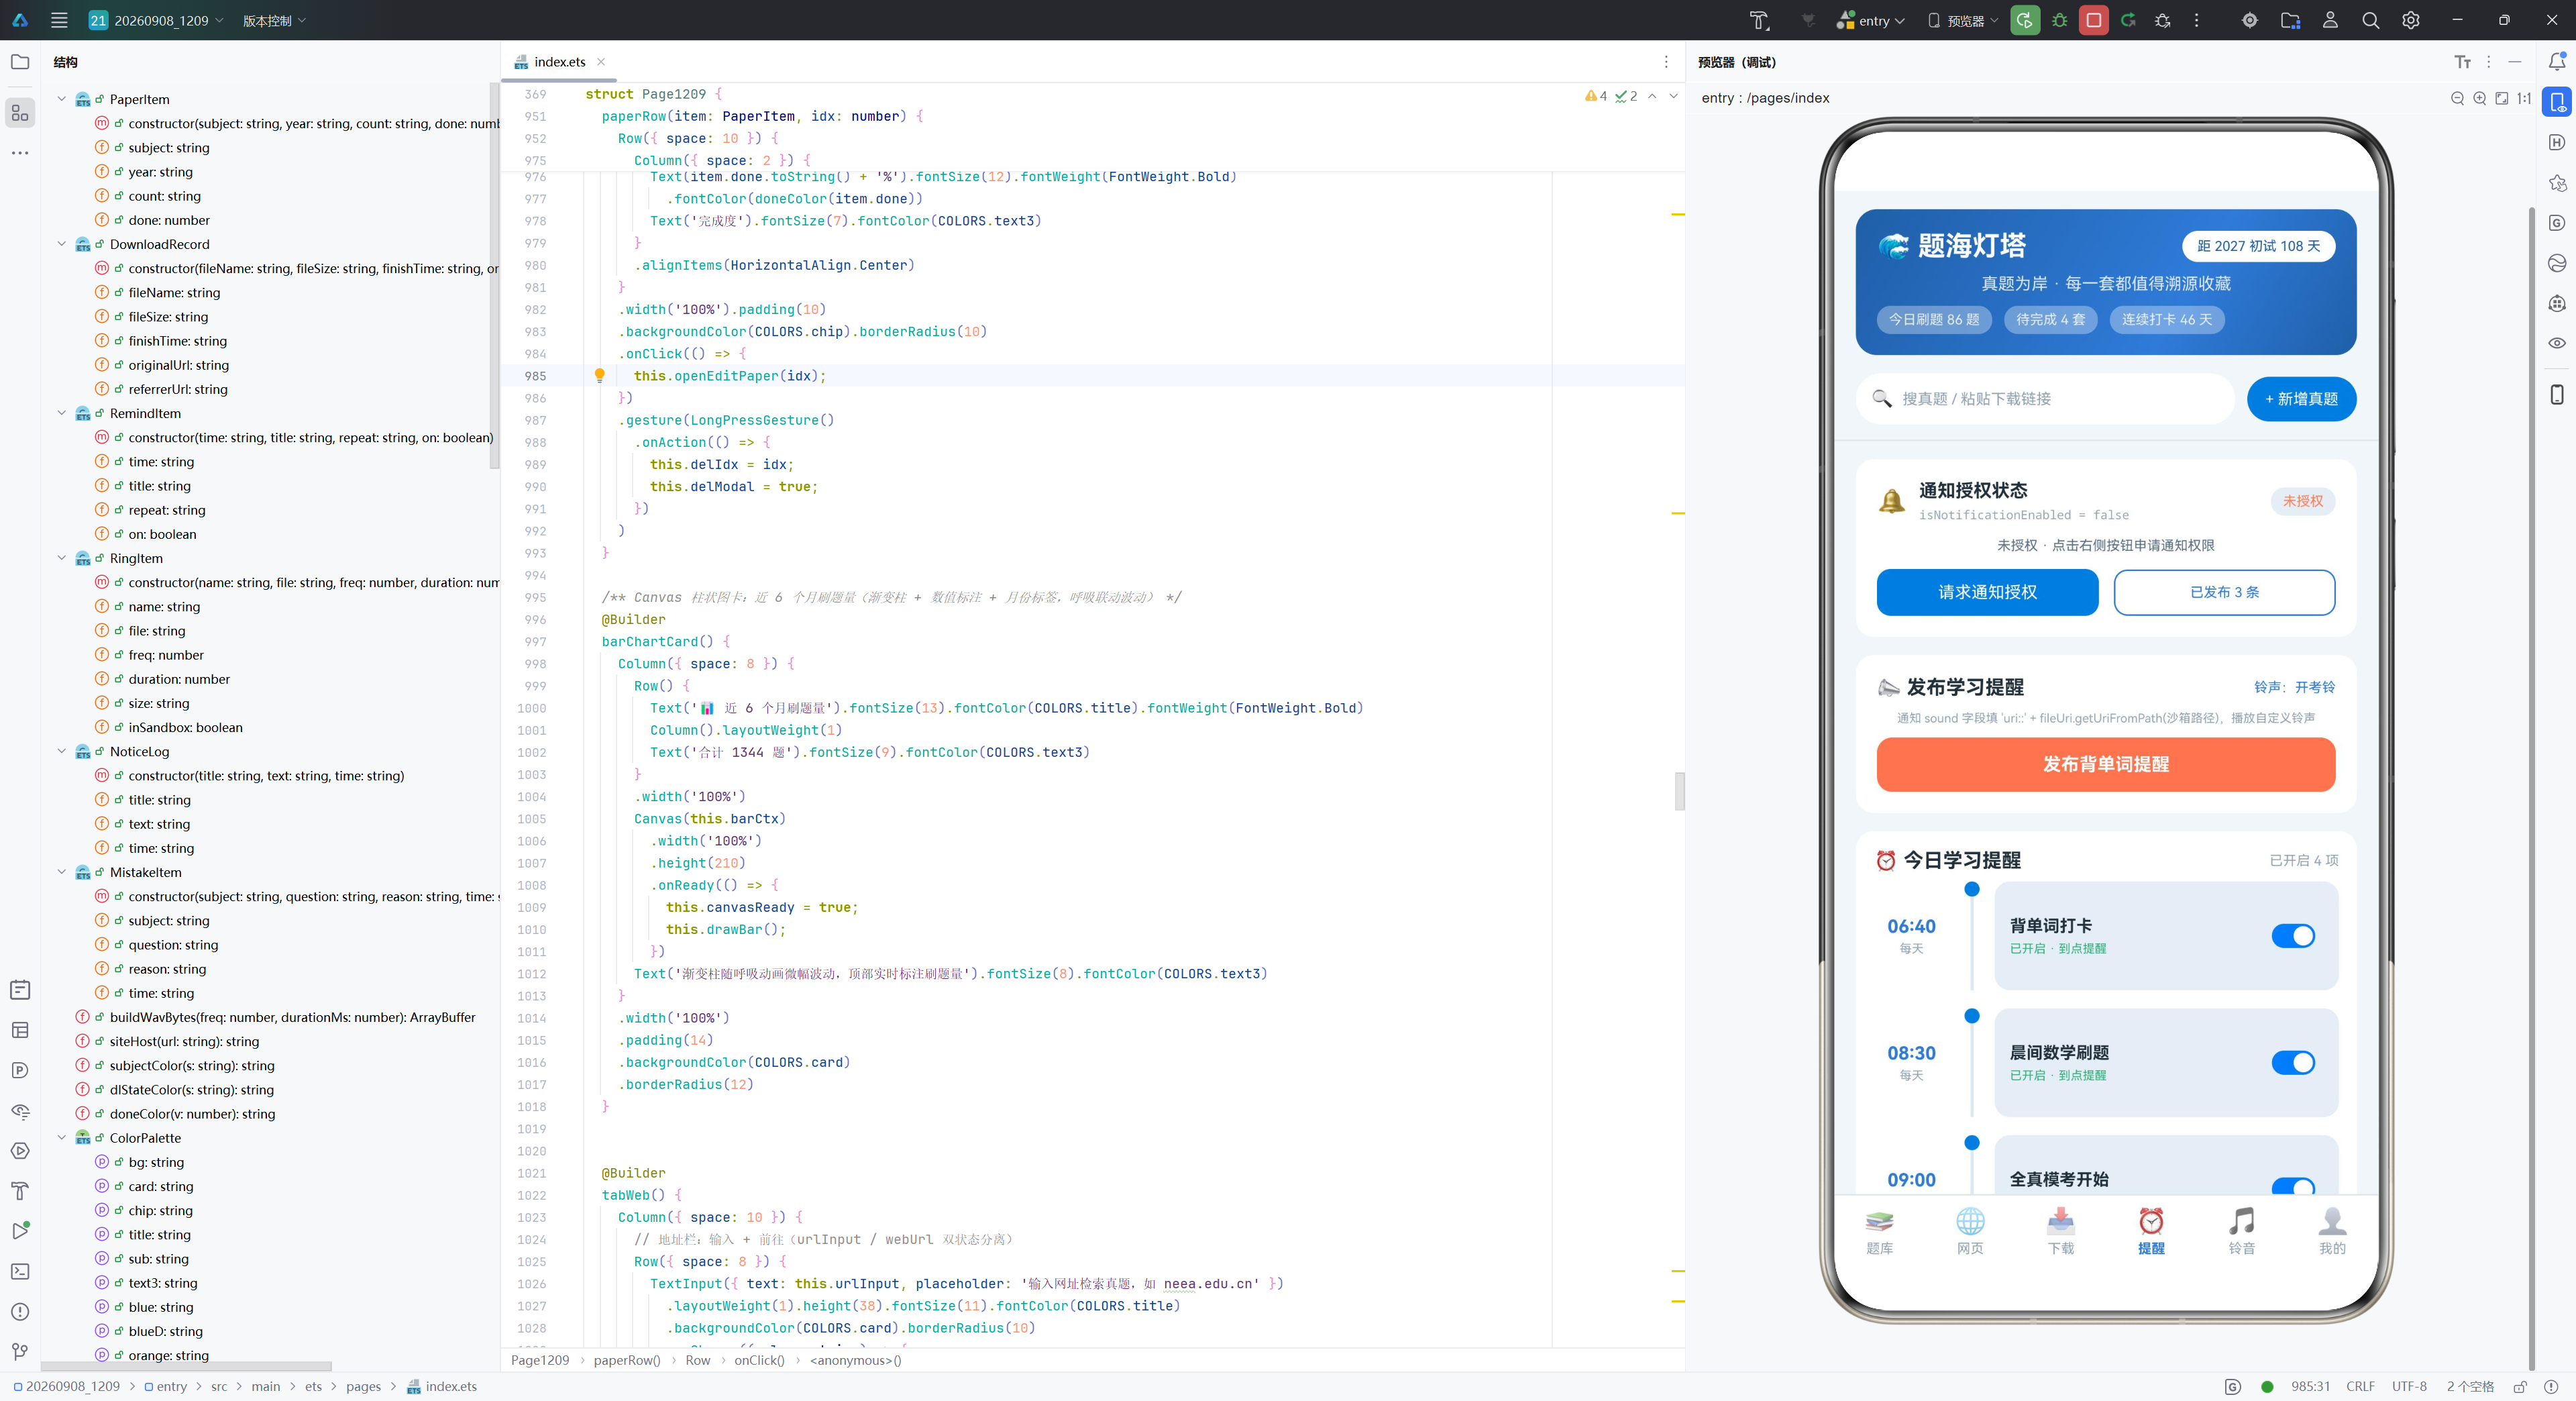Open IDE settings gear icon
2576x1401 pixels.
[x=2411, y=20]
